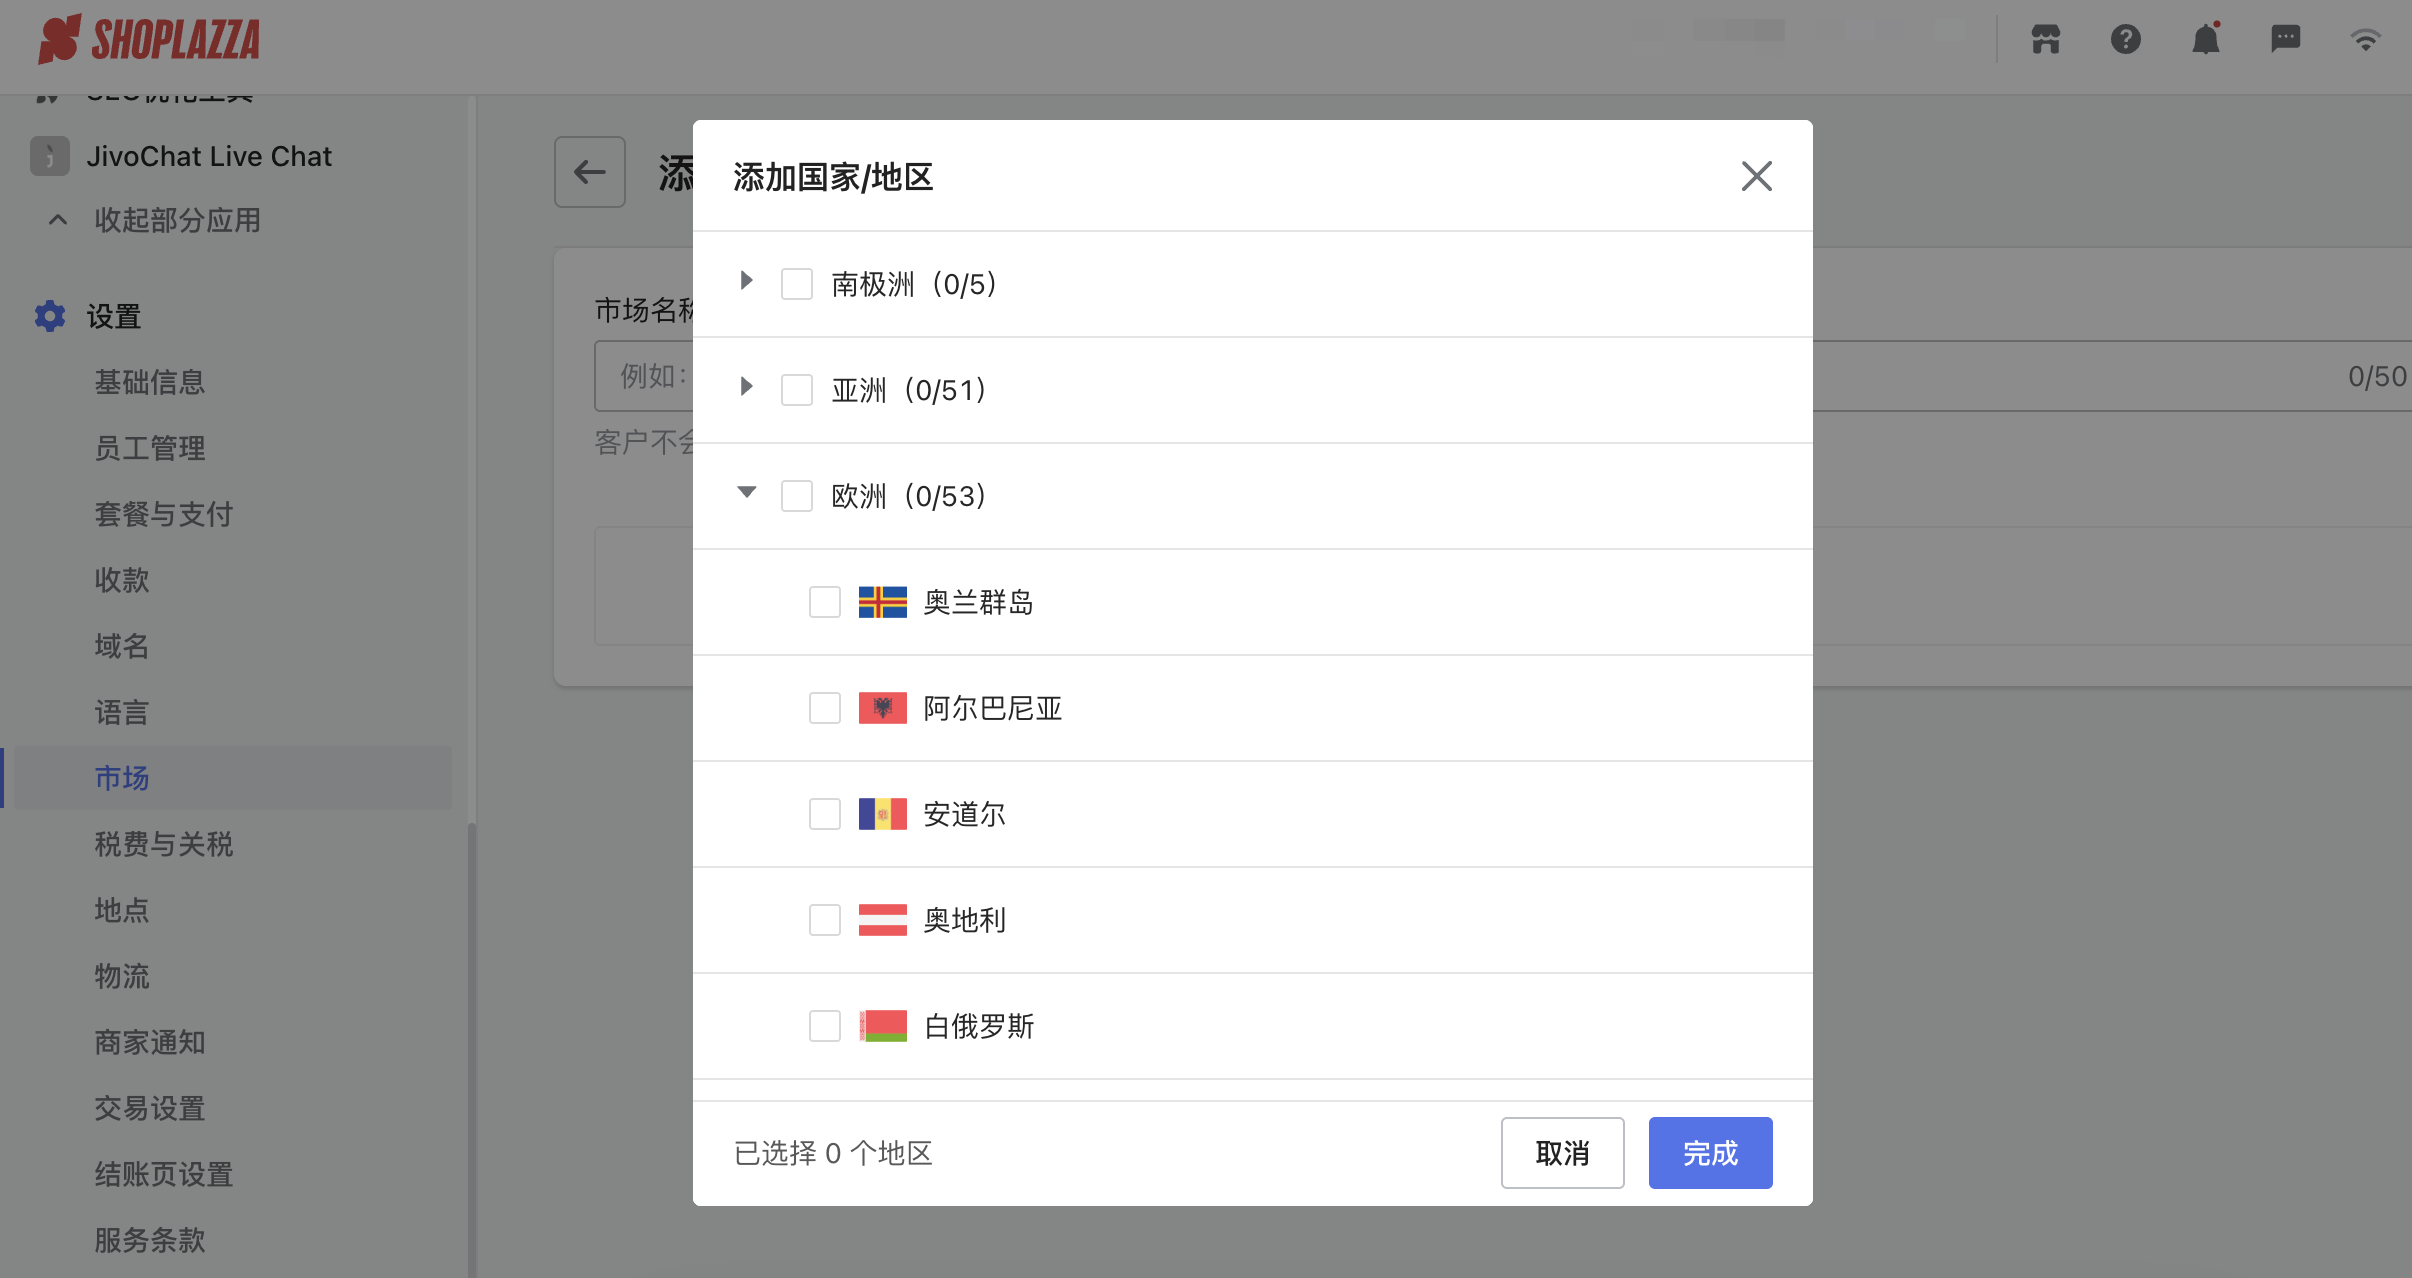The width and height of the screenshot is (2412, 1278).
Task: Click the 完成 button
Action: (1709, 1152)
